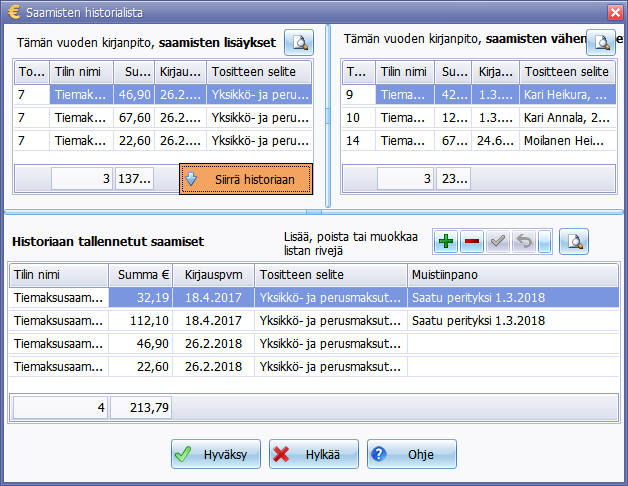Open help with the Ohje button
The image size is (628, 486).
412,454
